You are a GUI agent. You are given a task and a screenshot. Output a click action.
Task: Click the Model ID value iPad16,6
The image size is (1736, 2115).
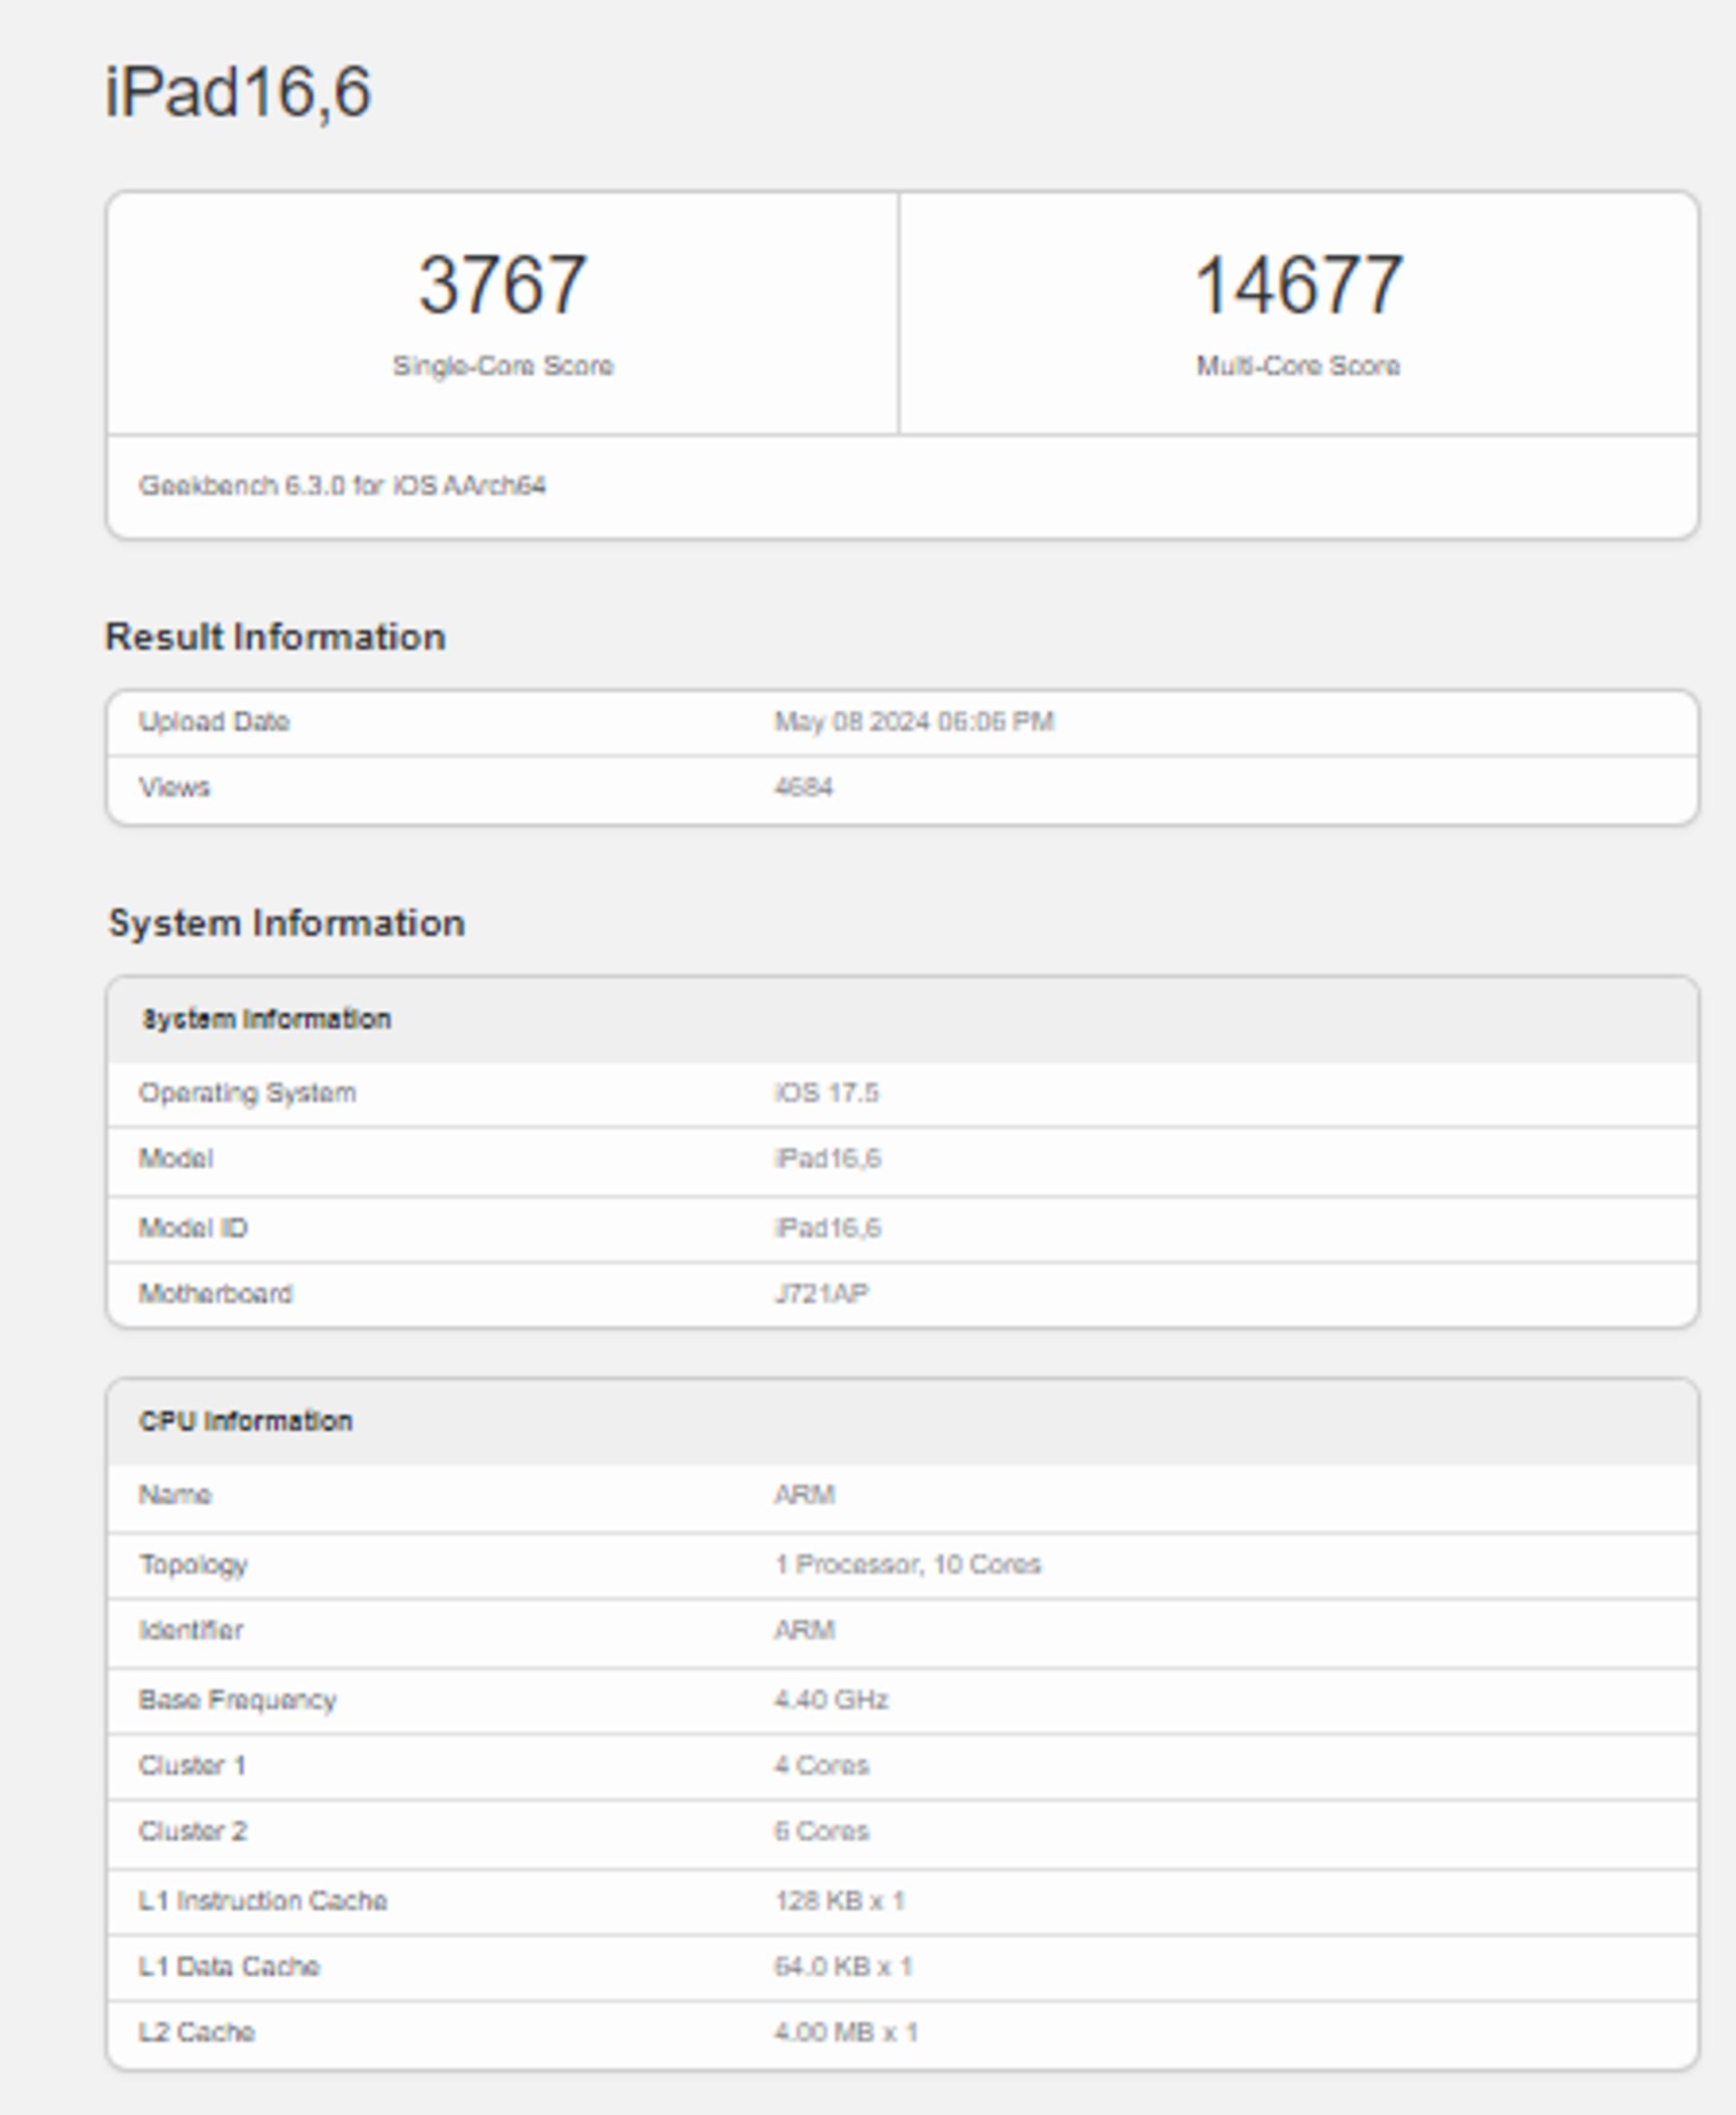coord(827,1228)
